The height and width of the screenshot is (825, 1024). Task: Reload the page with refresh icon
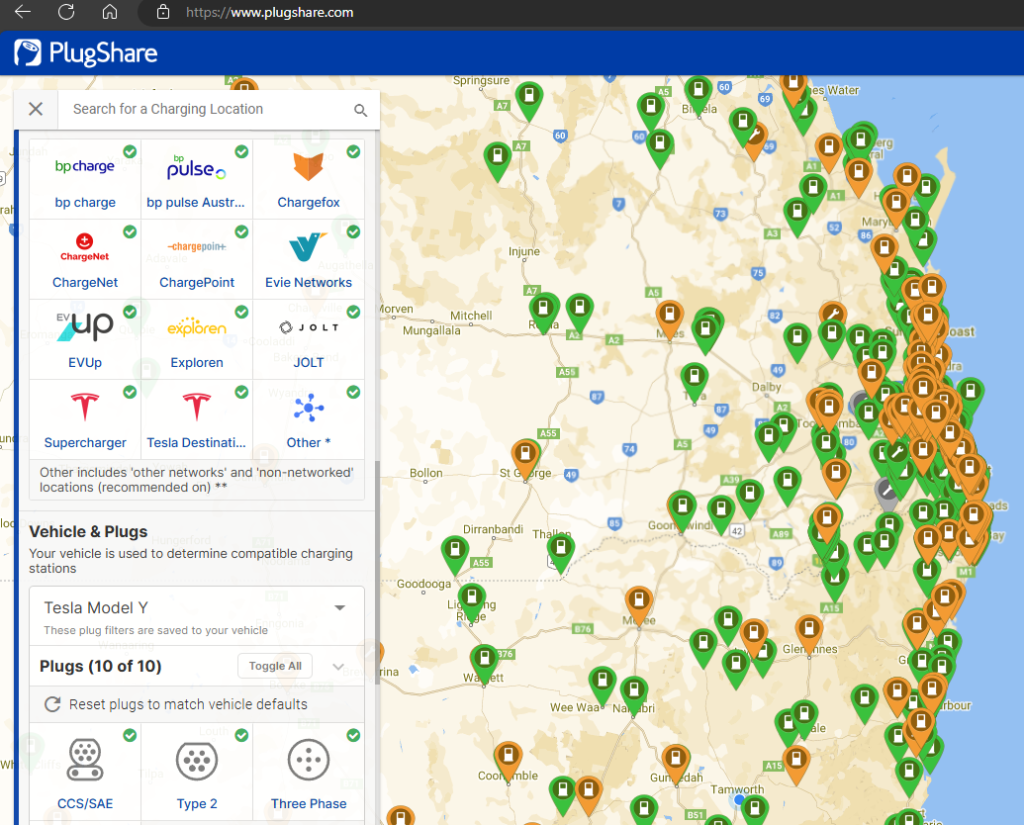[66, 12]
